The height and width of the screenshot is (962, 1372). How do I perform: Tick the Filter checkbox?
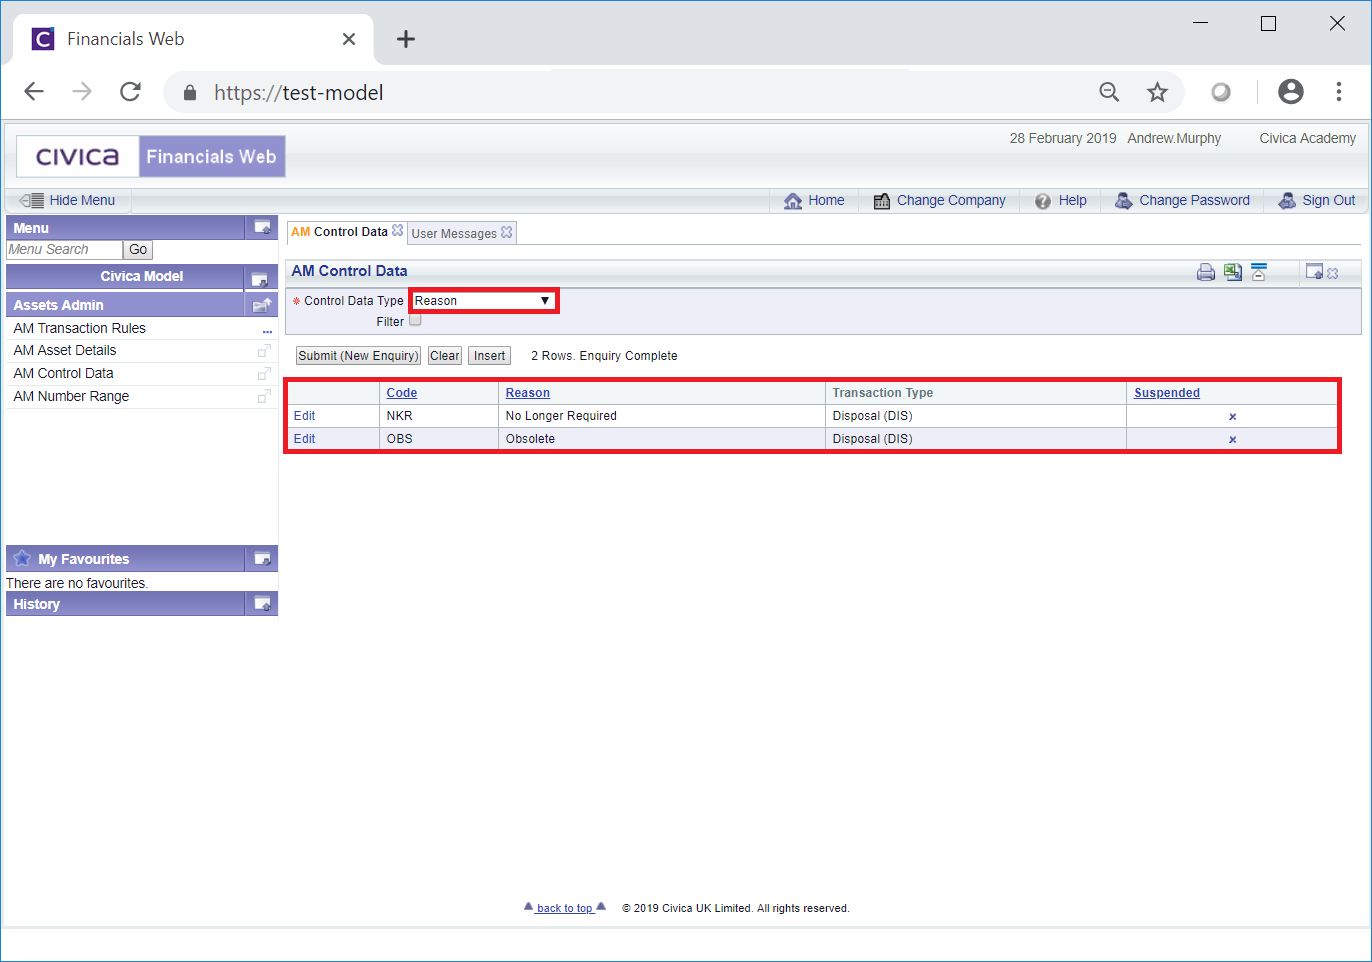click(415, 321)
